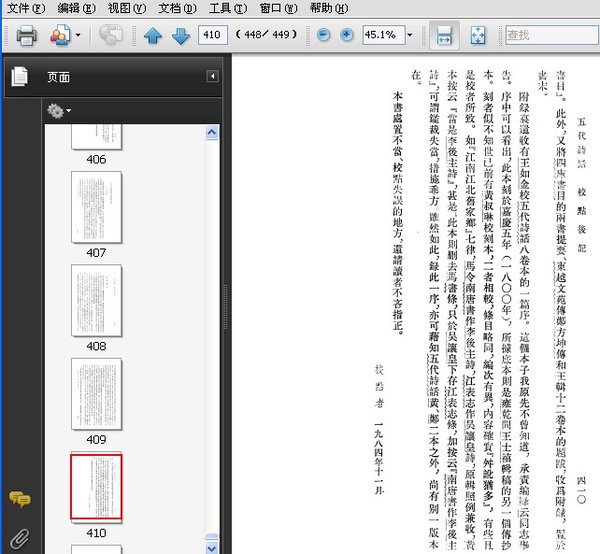The image size is (600, 554).
Task: Open the attachments paperclip panel
Action: pos(20,539)
